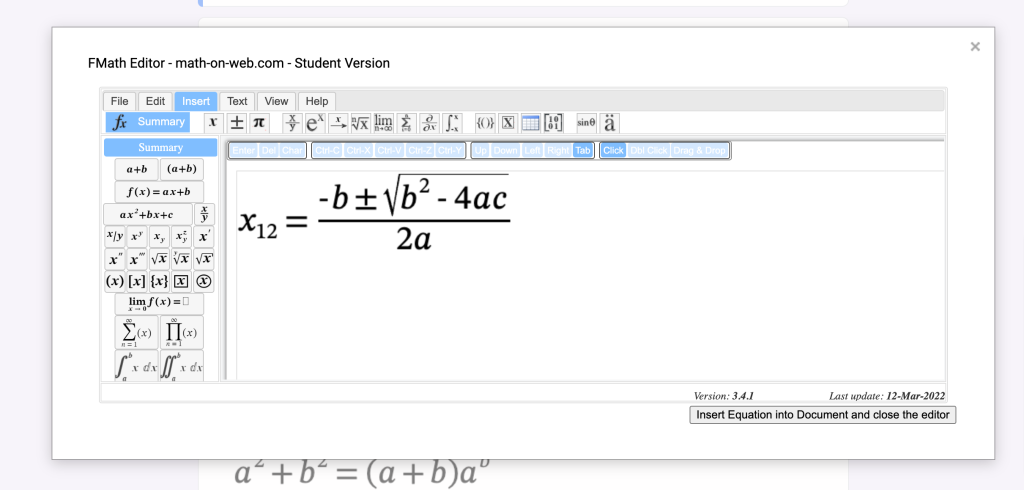Pick the partial derivative toolbar icon
The image size is (1024, 490).
[x=428, y=122]
